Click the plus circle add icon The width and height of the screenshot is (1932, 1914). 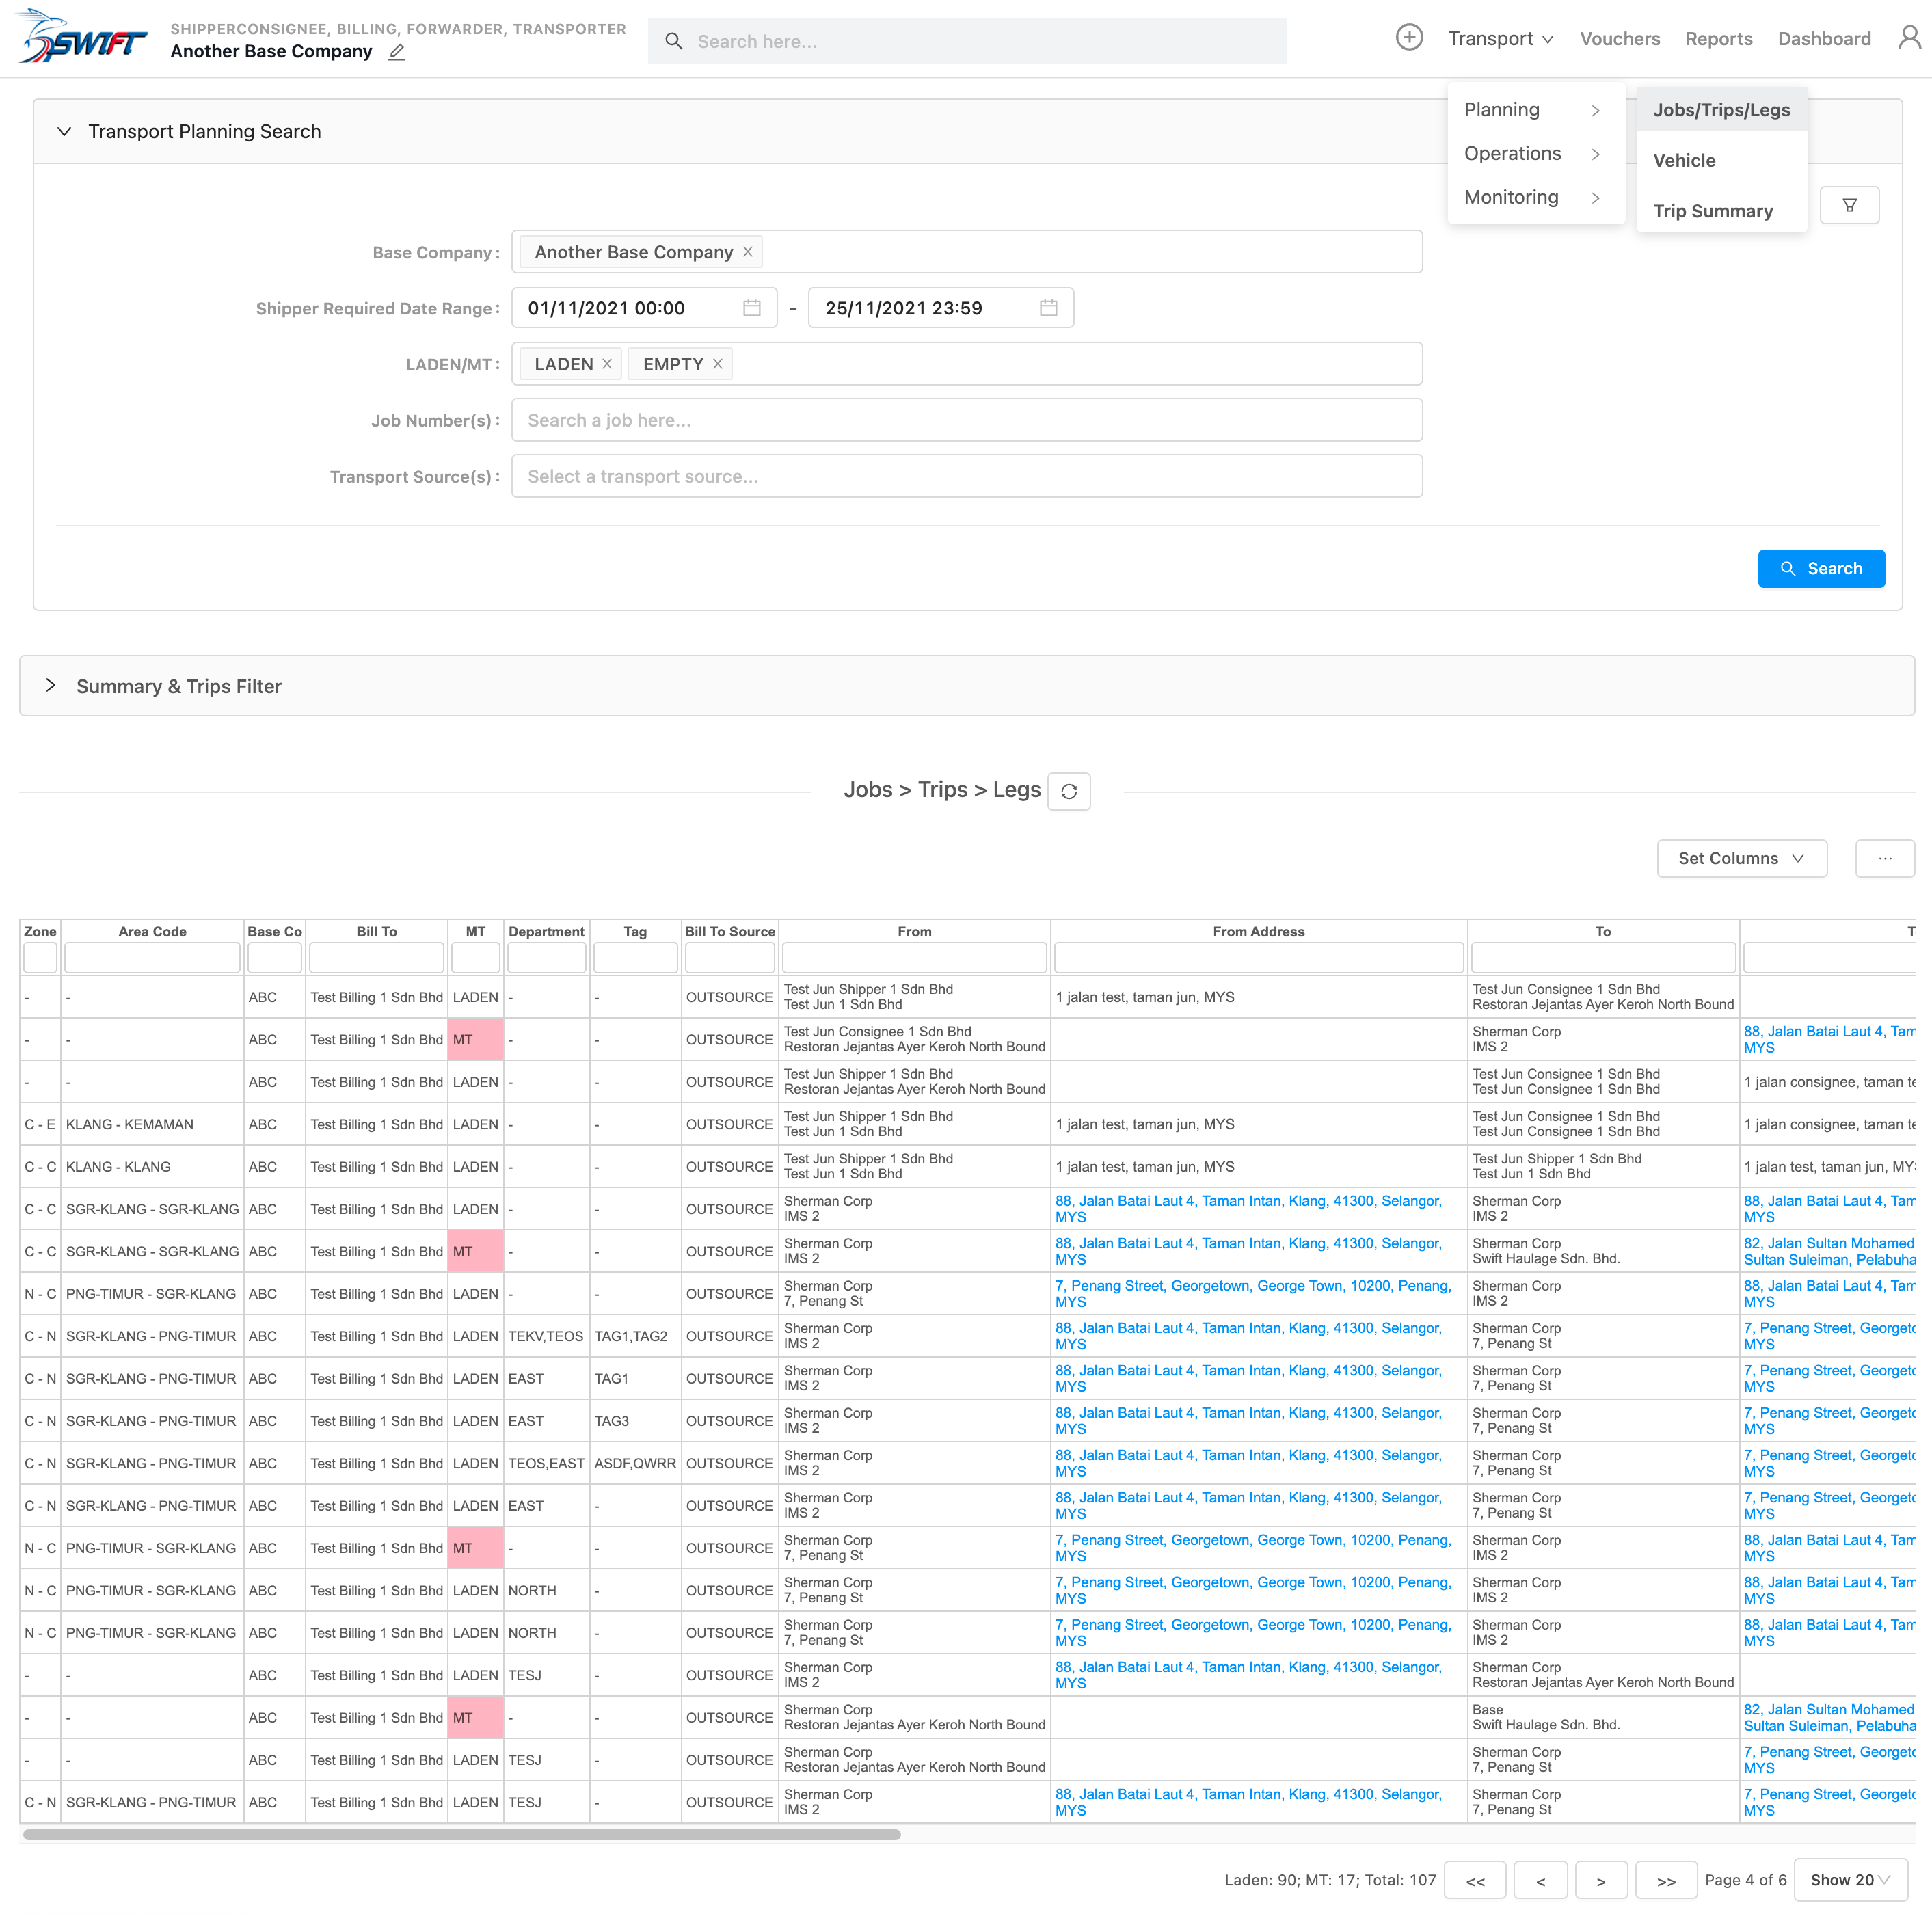click(x=1408, y=38)
